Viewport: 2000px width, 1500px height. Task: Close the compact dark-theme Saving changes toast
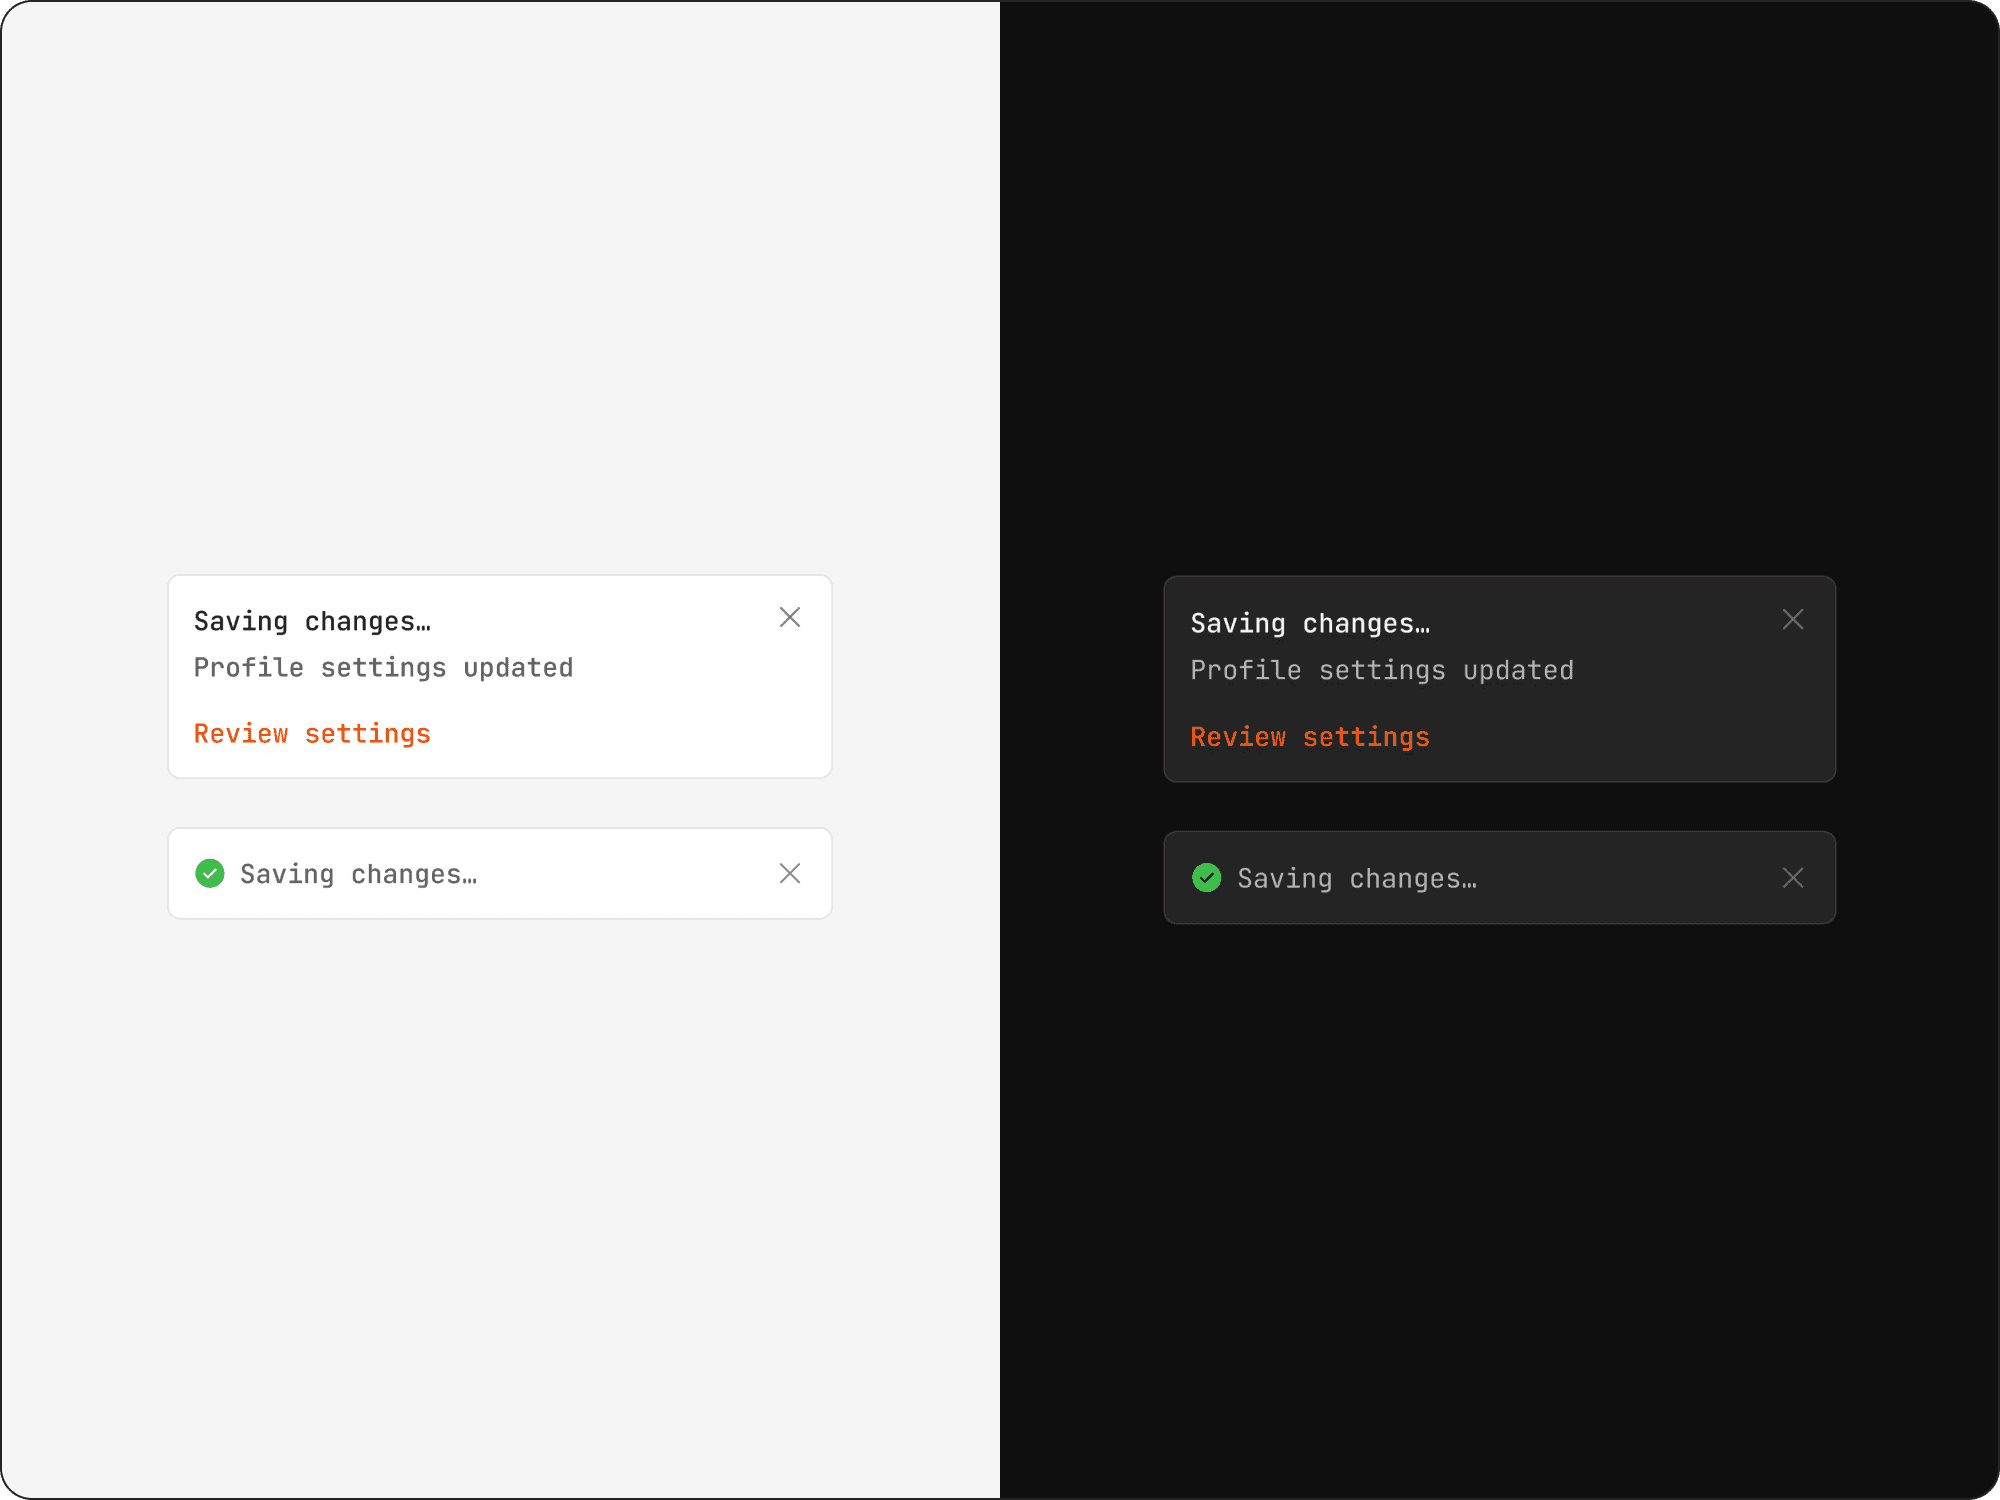1793,878
